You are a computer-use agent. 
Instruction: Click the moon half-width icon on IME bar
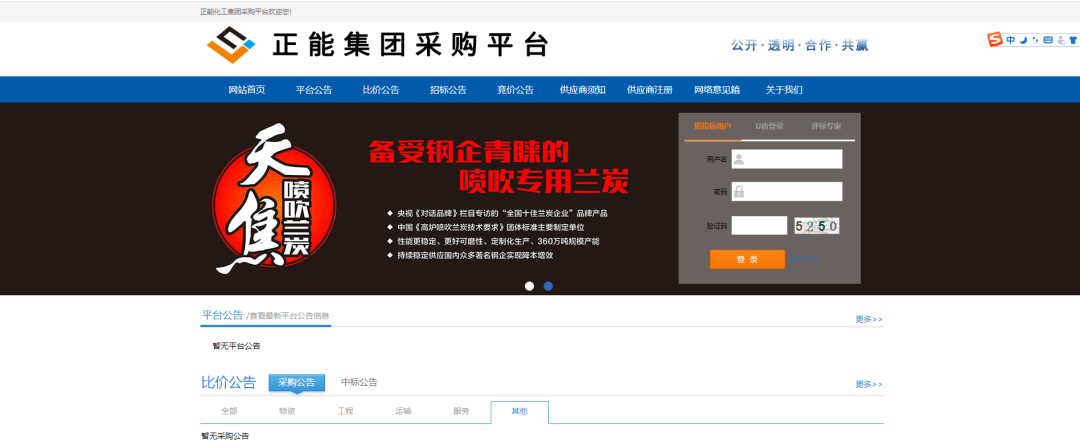(1024, 40)
